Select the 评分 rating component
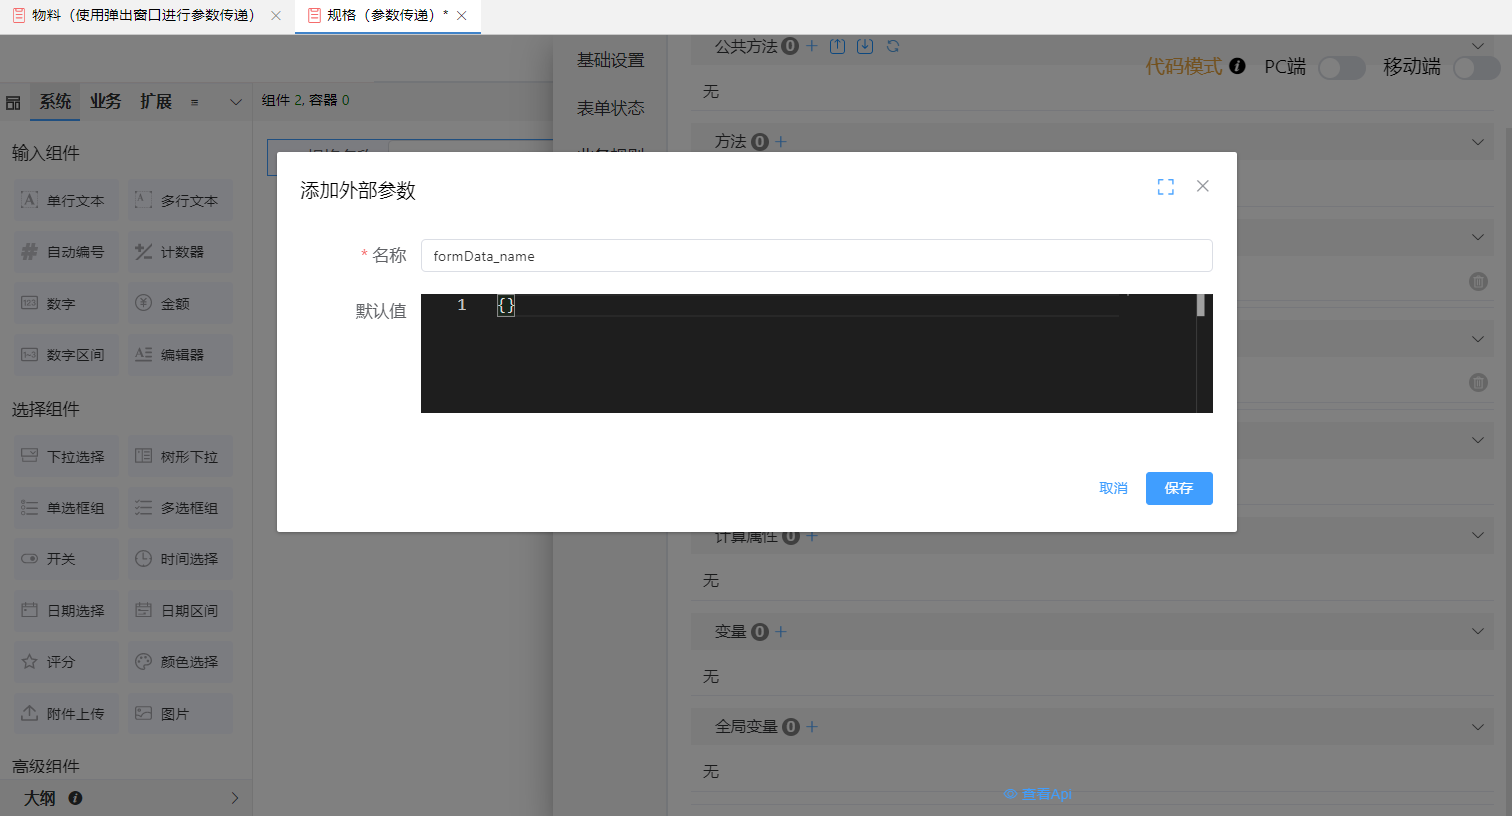Screen dimensions: 1512x816 point(64,661)
